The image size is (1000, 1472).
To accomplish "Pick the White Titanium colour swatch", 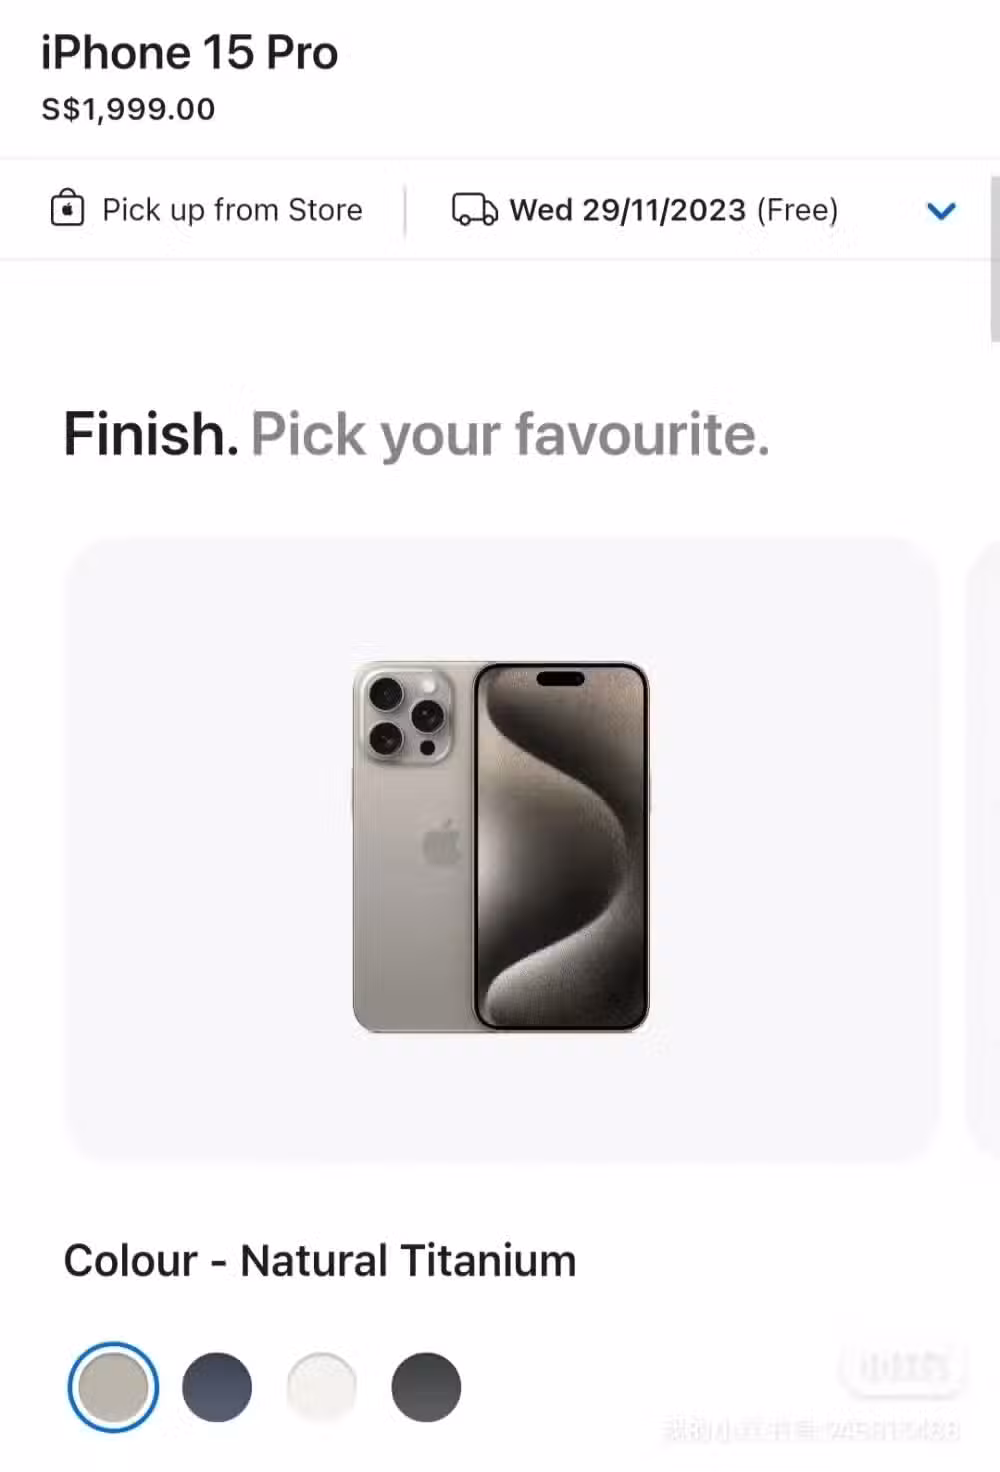I will point(321,1387).
